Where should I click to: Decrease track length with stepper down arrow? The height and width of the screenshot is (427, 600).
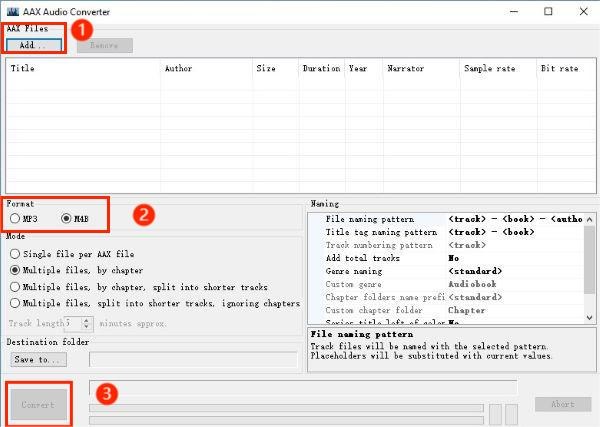(x=86, y=327)
